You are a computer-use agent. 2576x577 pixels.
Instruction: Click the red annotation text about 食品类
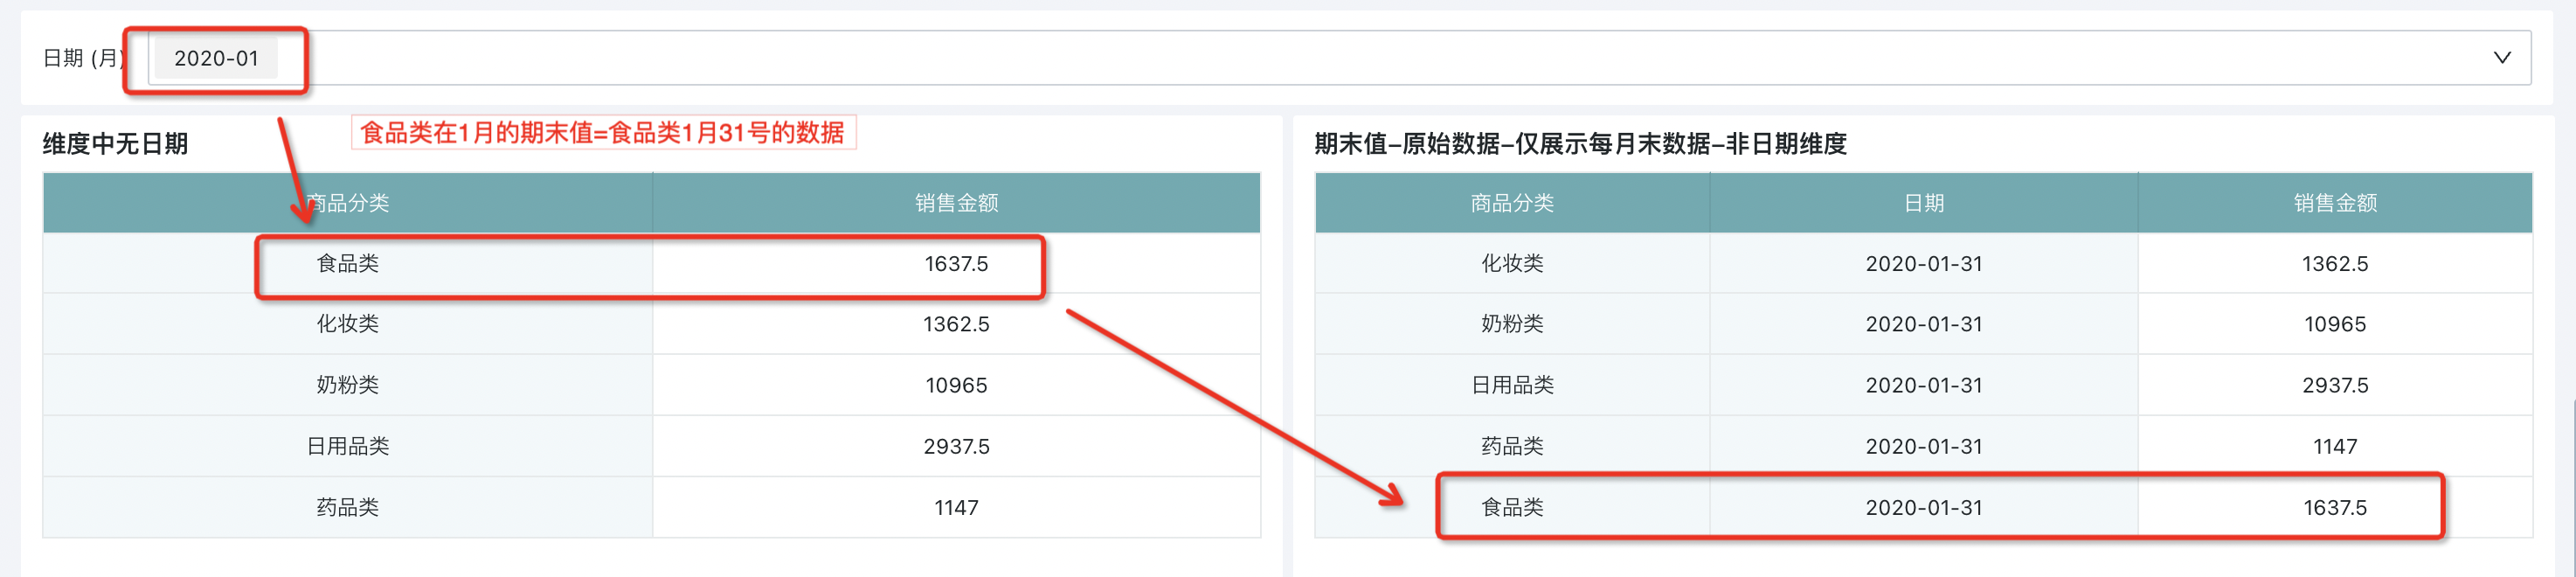point(602,132)
